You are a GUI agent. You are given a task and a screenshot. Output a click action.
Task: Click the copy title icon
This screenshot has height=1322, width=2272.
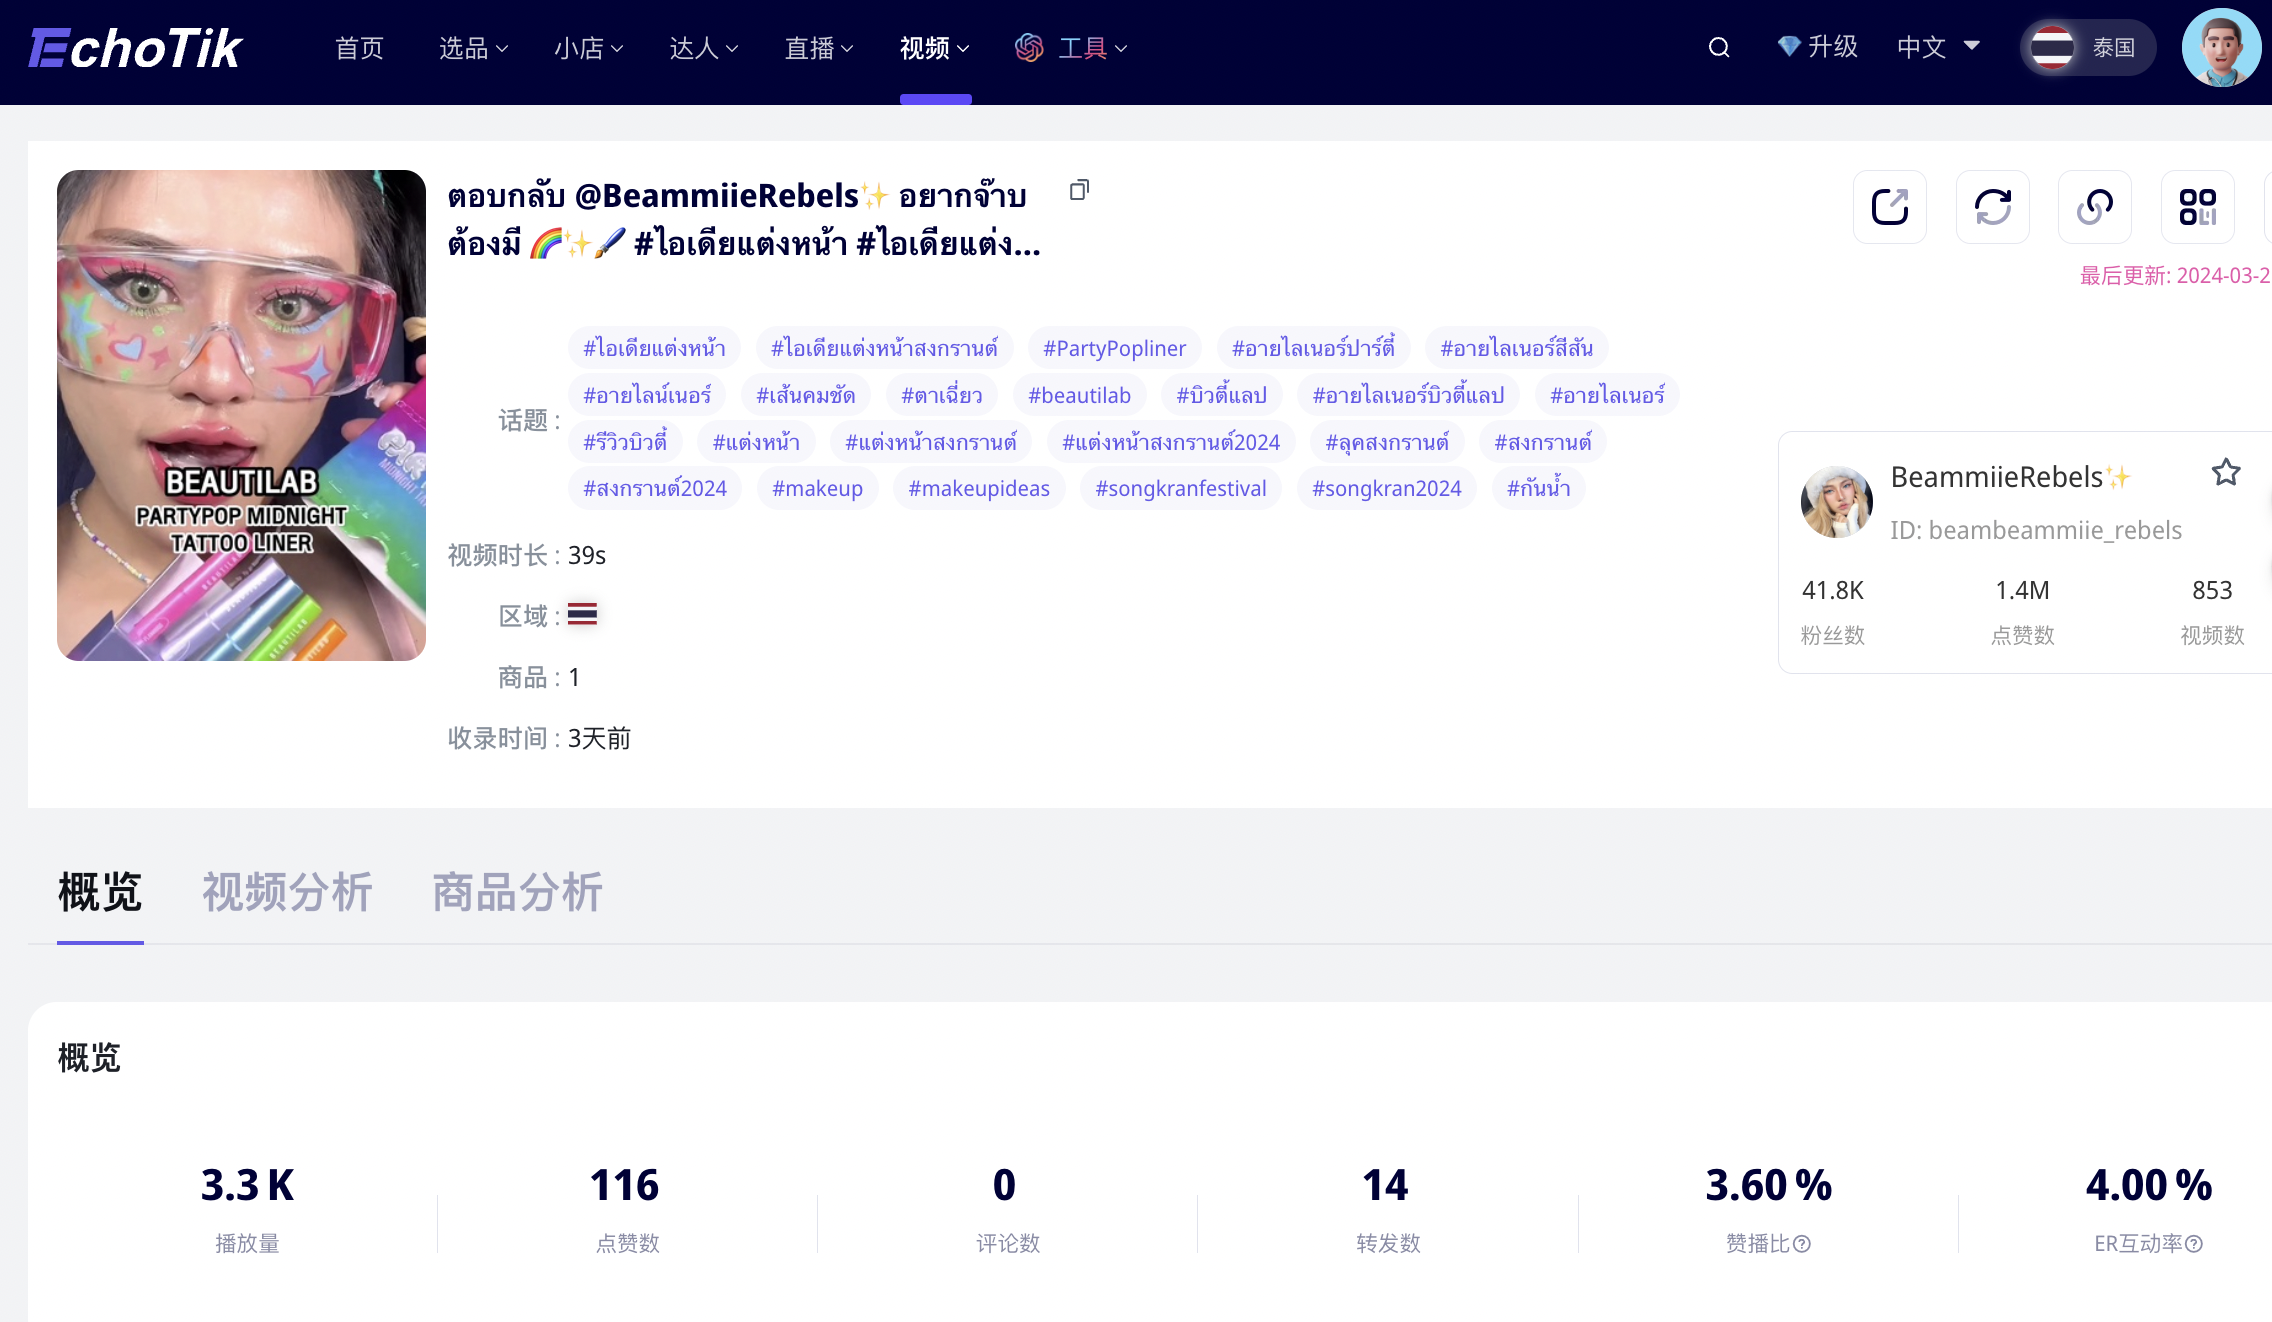(1079, 190)
